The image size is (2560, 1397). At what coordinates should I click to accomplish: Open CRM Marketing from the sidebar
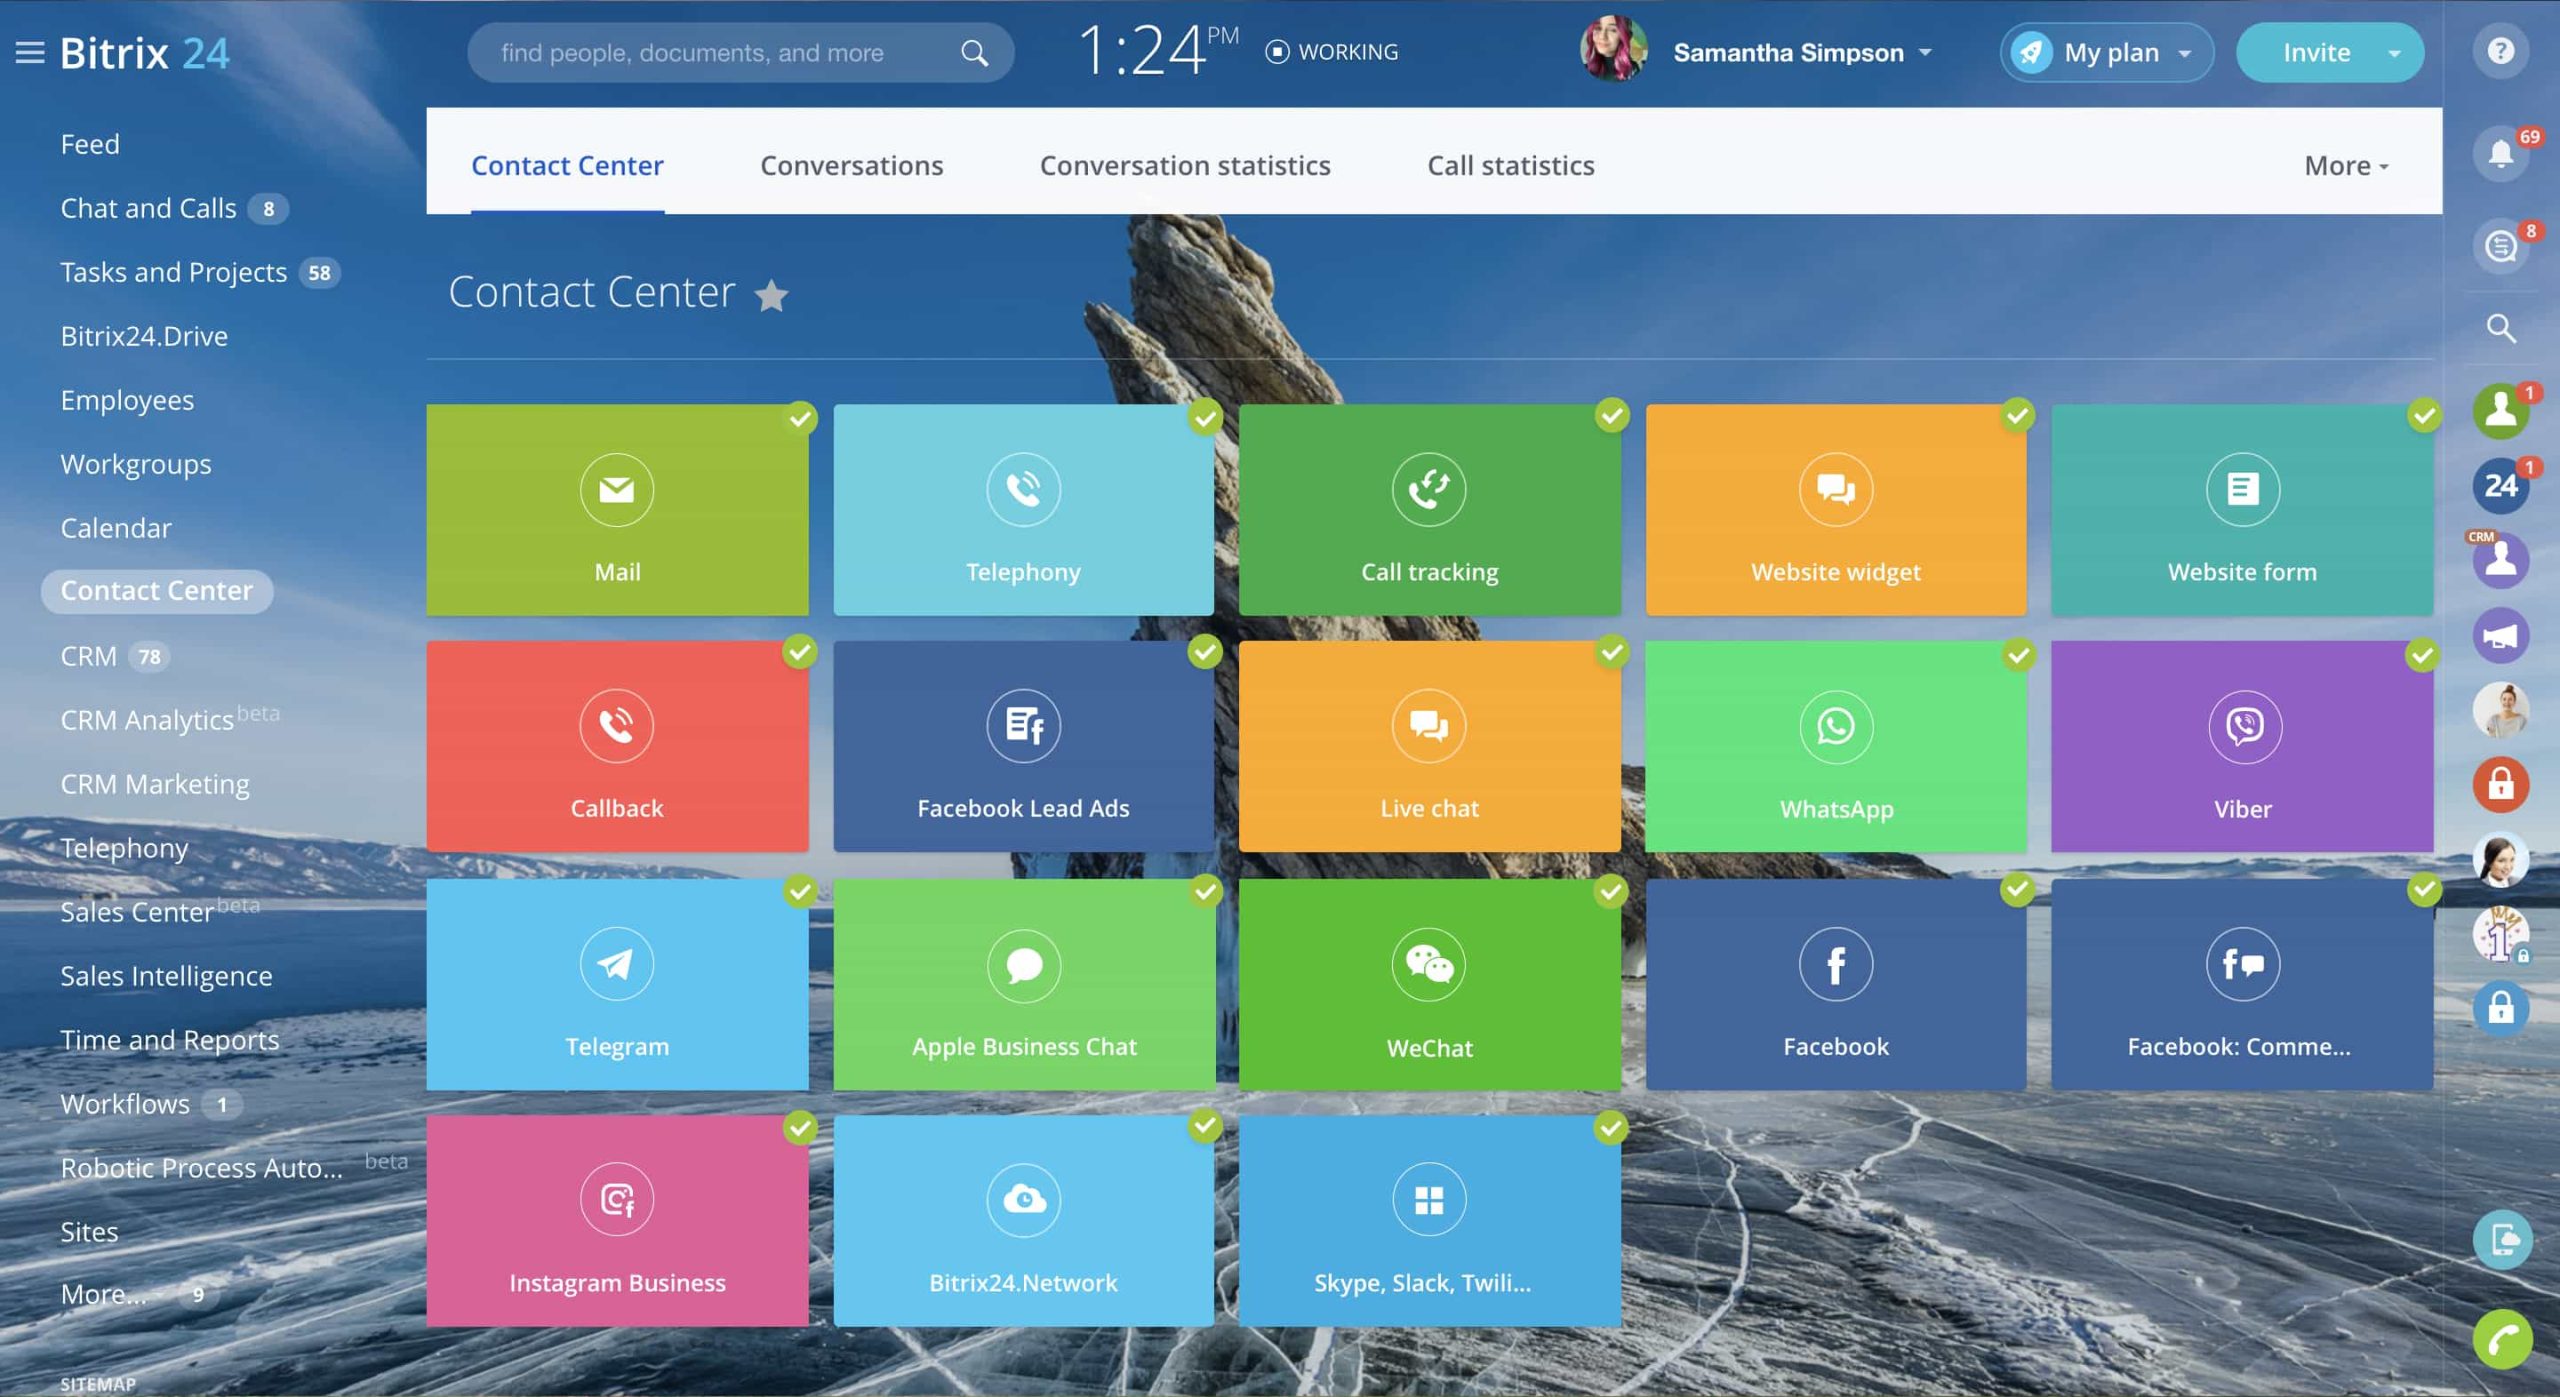coord(155,784)
